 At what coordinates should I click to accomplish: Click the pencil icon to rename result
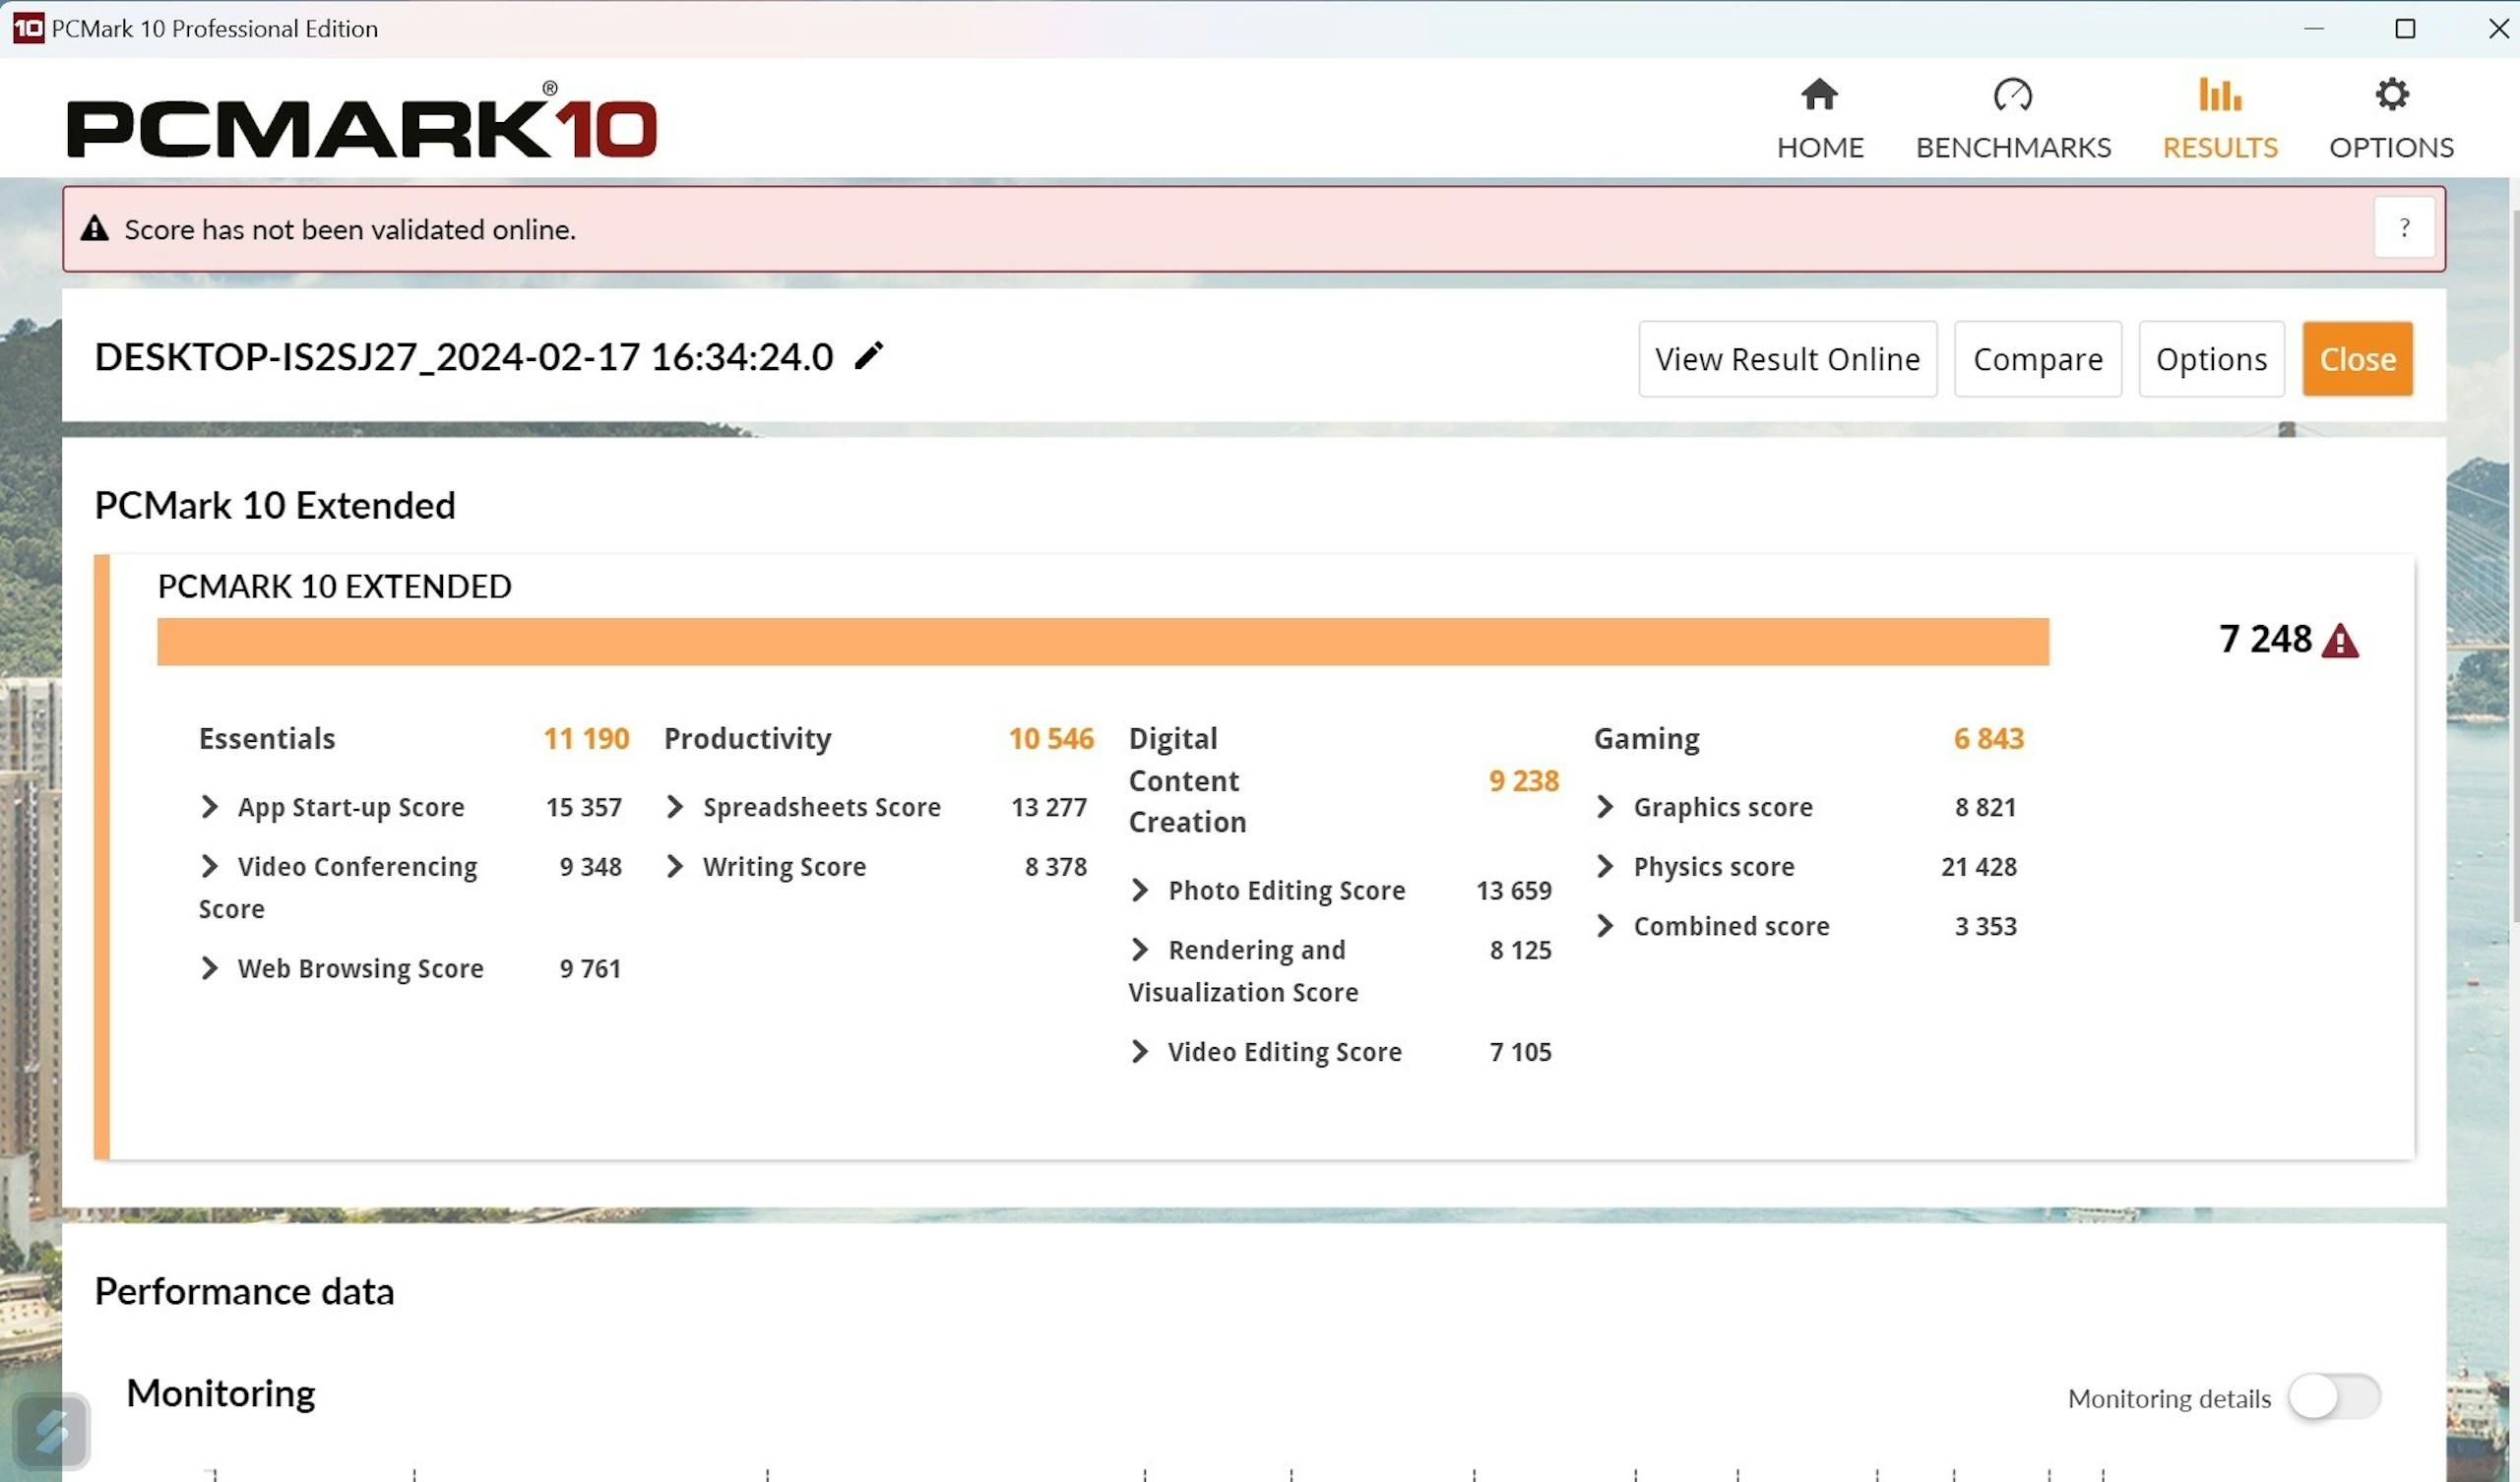click(x=868, y=356)
